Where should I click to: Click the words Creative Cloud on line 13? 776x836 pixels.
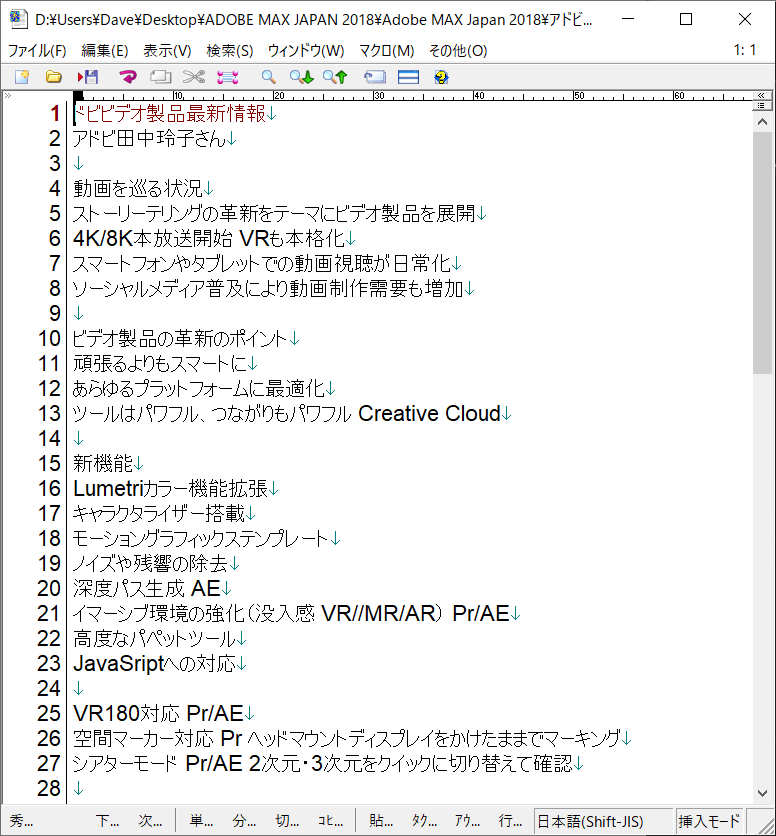(x=429, y=413)
